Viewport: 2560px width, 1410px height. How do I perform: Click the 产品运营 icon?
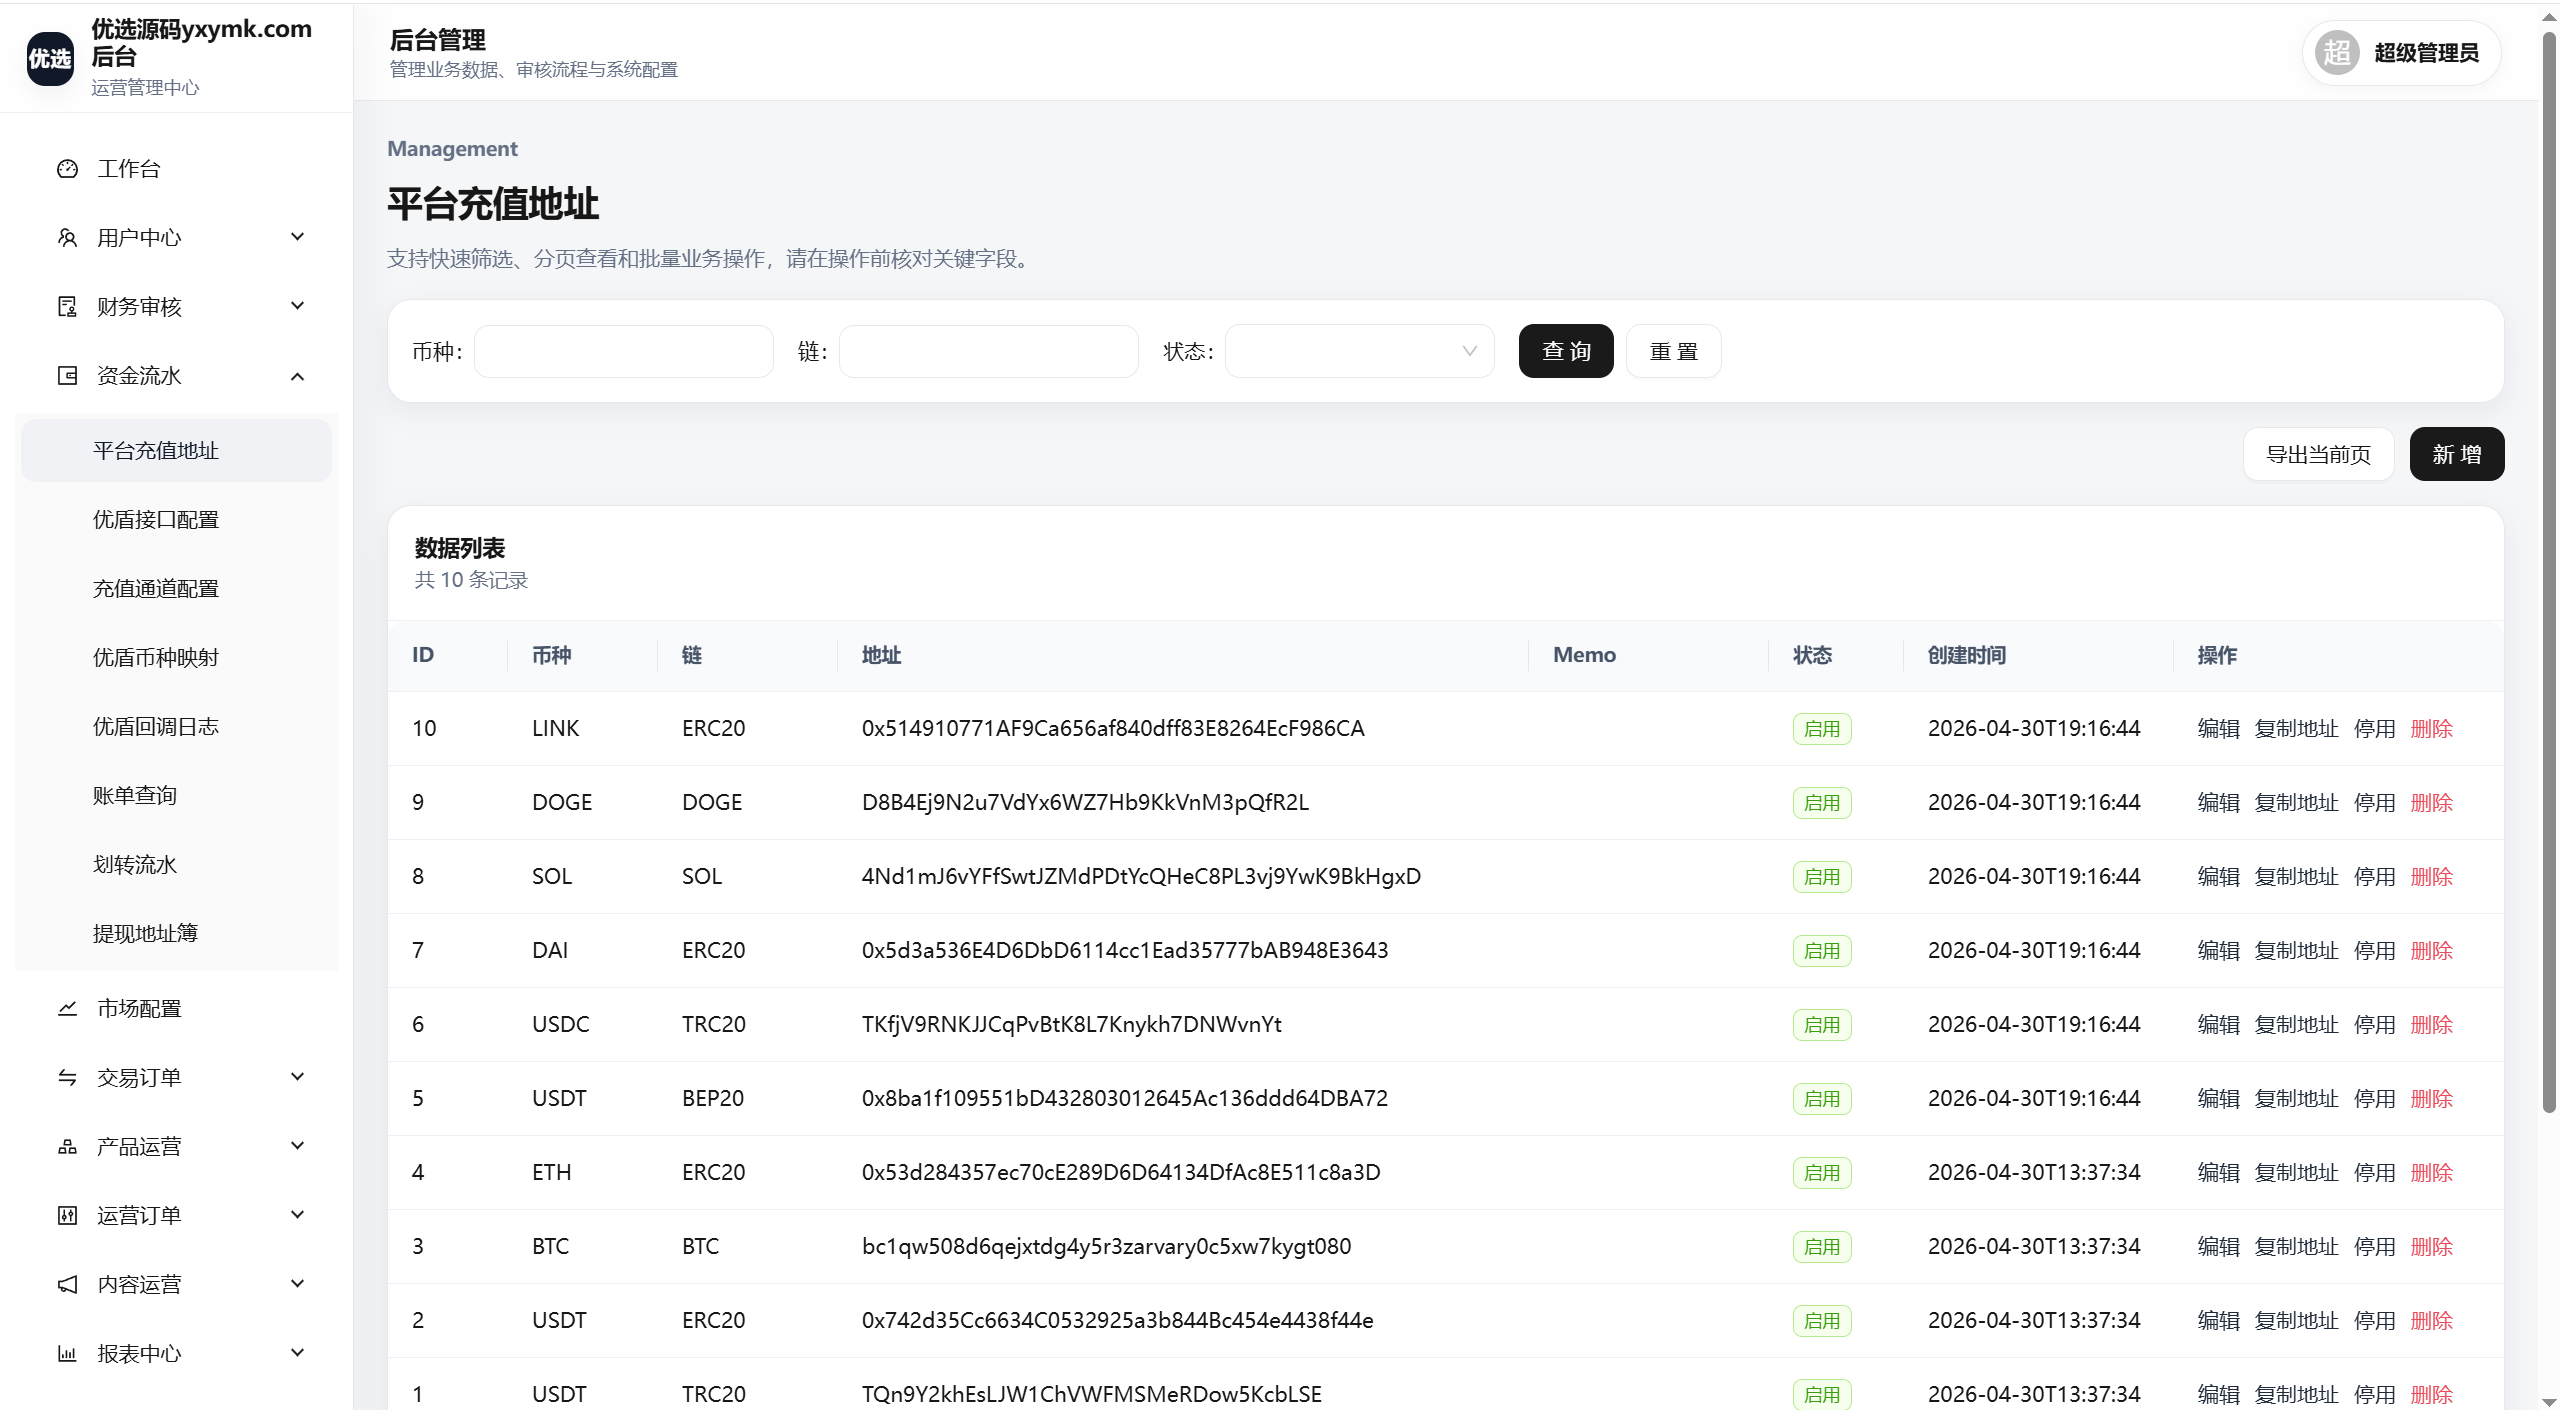click(x=67, y=1147)
